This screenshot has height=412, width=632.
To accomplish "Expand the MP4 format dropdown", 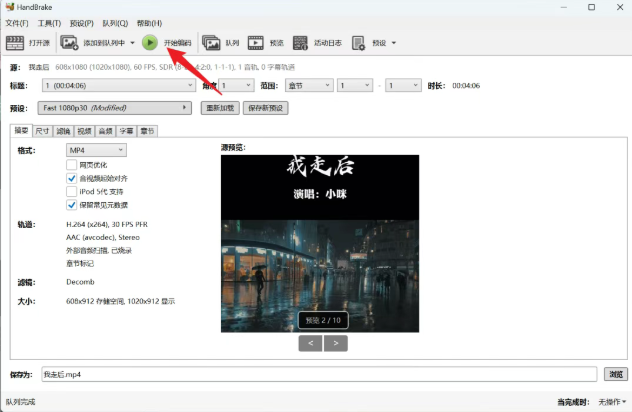I will click(x=95, y=150).
